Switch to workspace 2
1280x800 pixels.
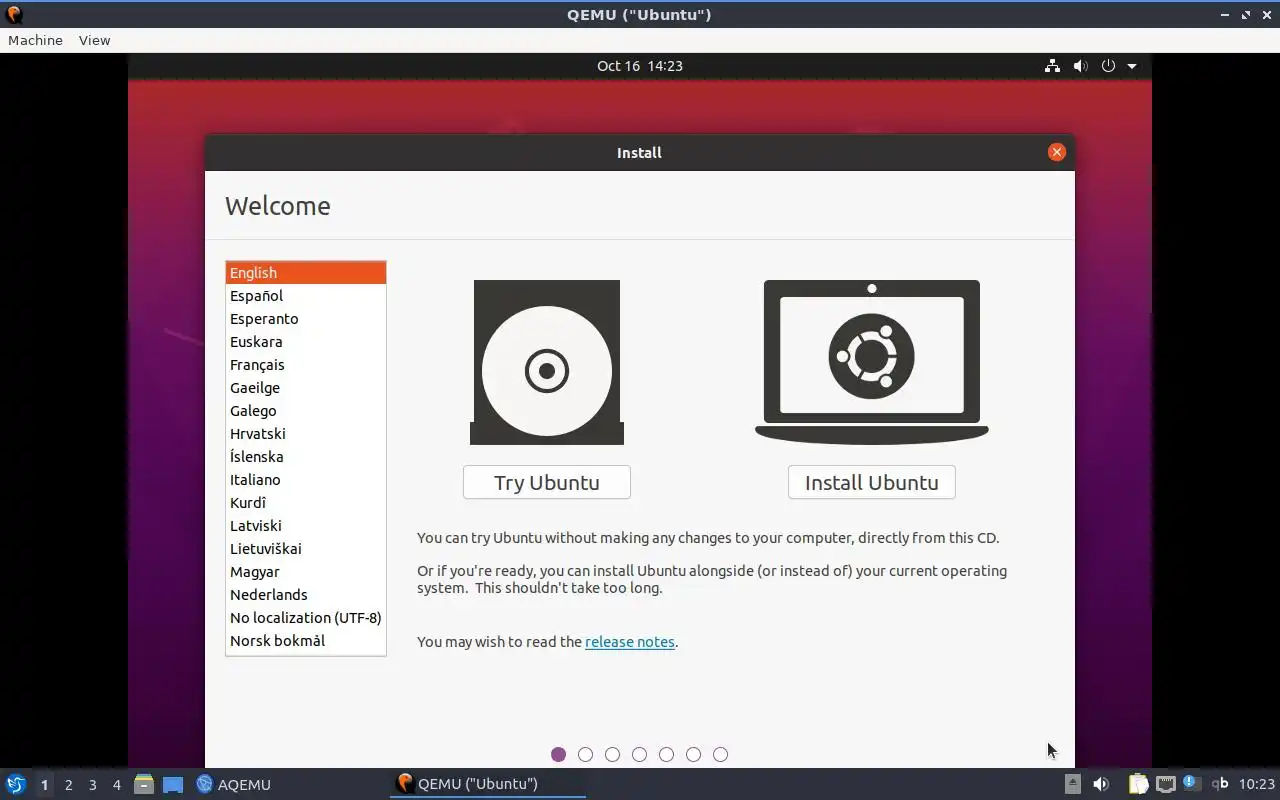(x=68, y=785)
